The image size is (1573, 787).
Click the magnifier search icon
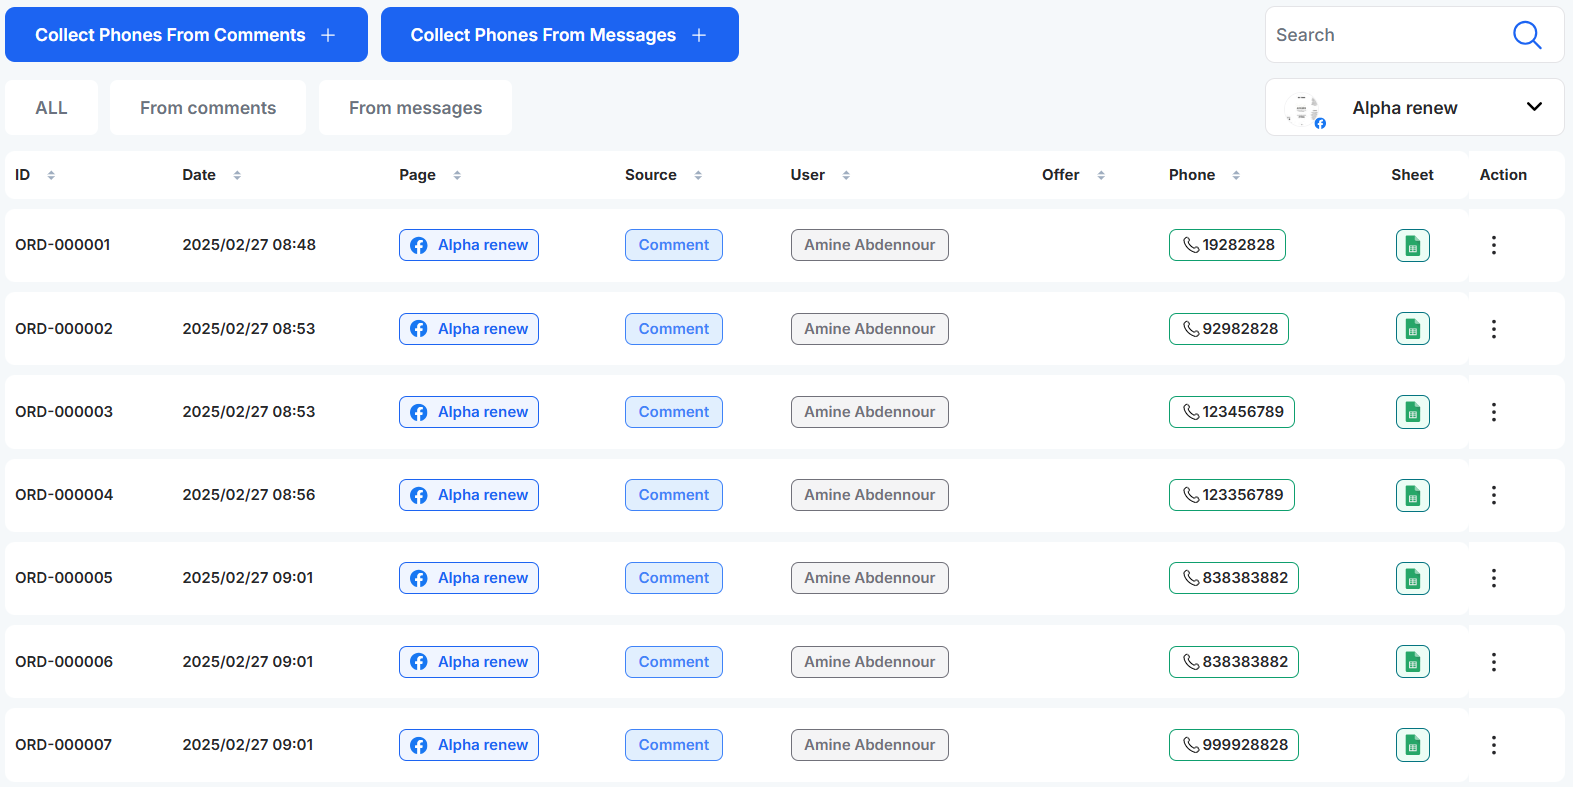click(1526, 35)
